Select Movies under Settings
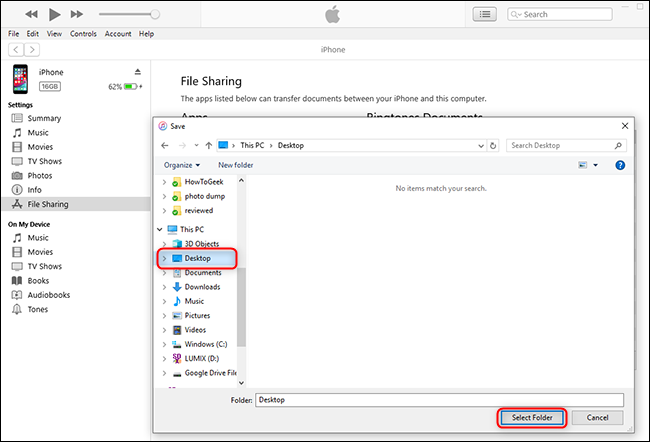 tap(40, 147)
